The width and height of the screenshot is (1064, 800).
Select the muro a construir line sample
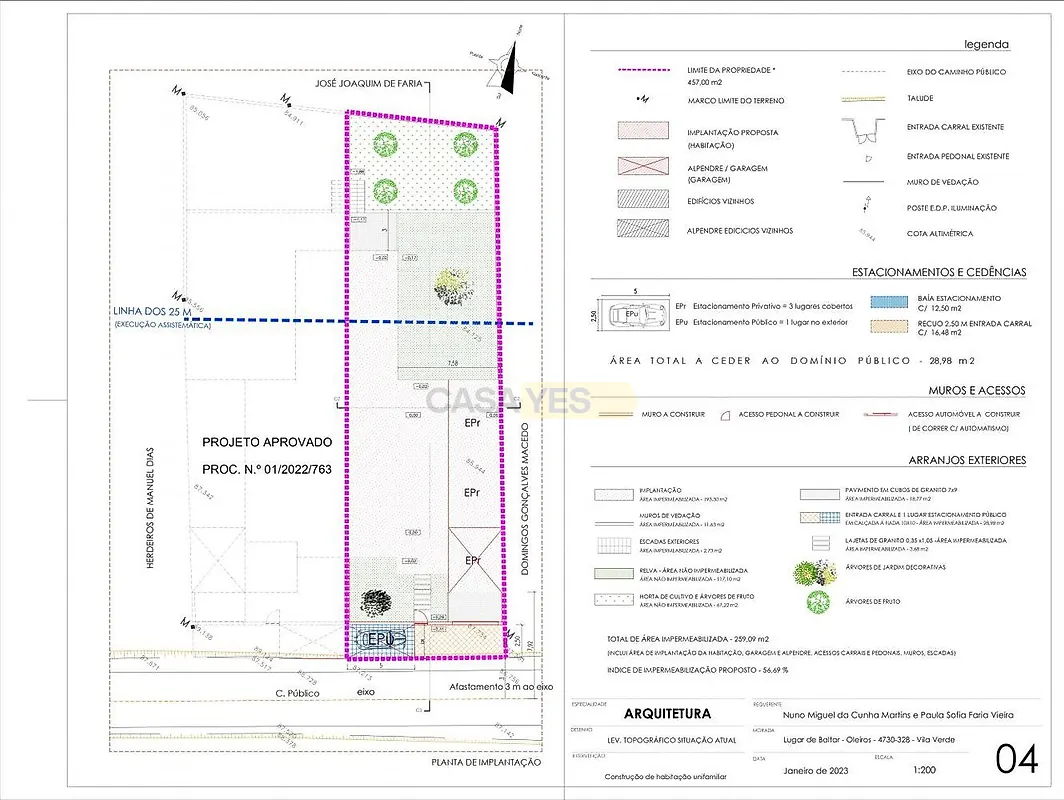pyautogui.click(x=615, y=414)
